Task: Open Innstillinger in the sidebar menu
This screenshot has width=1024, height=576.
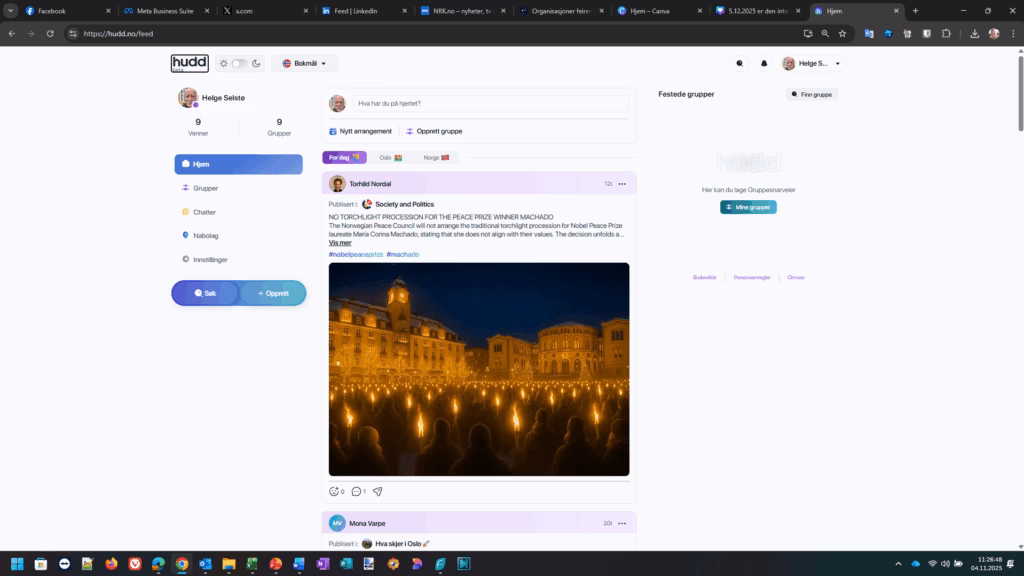Action: click(x=210, y=260)
